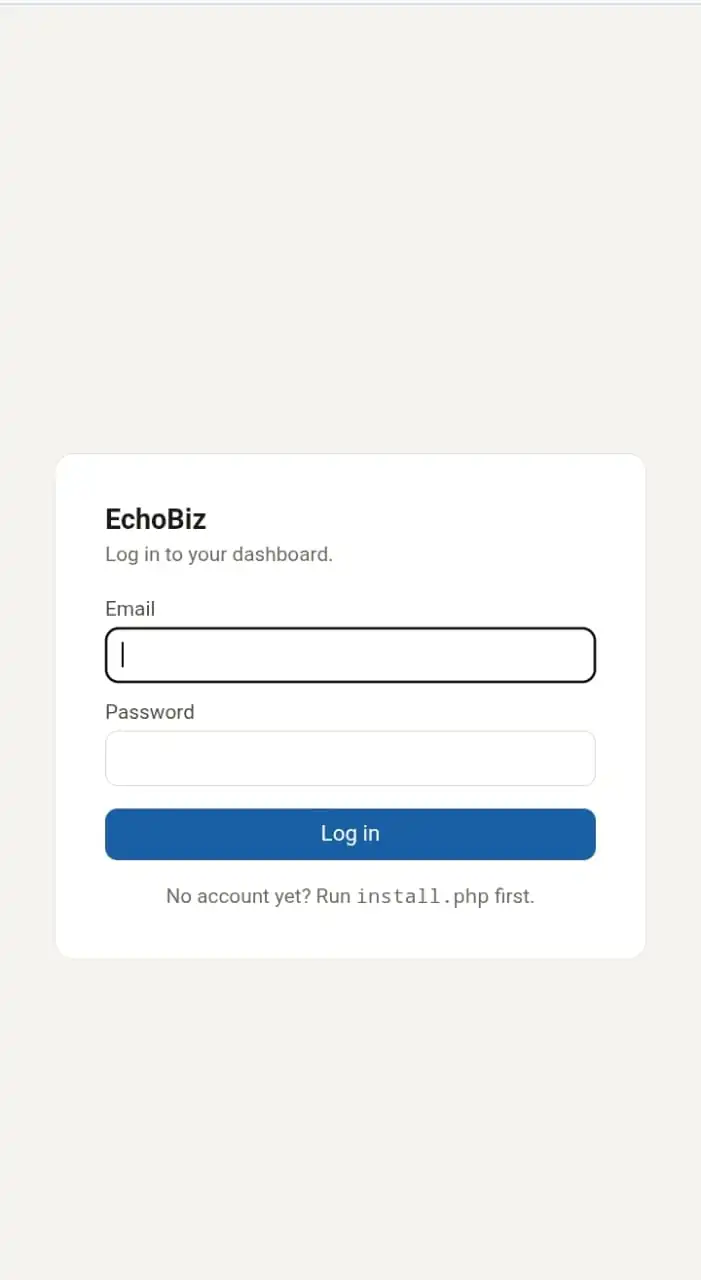Click the Email field label
Image resolution: width=701 pixels, height=1280 pixels.
click(130, 609)
